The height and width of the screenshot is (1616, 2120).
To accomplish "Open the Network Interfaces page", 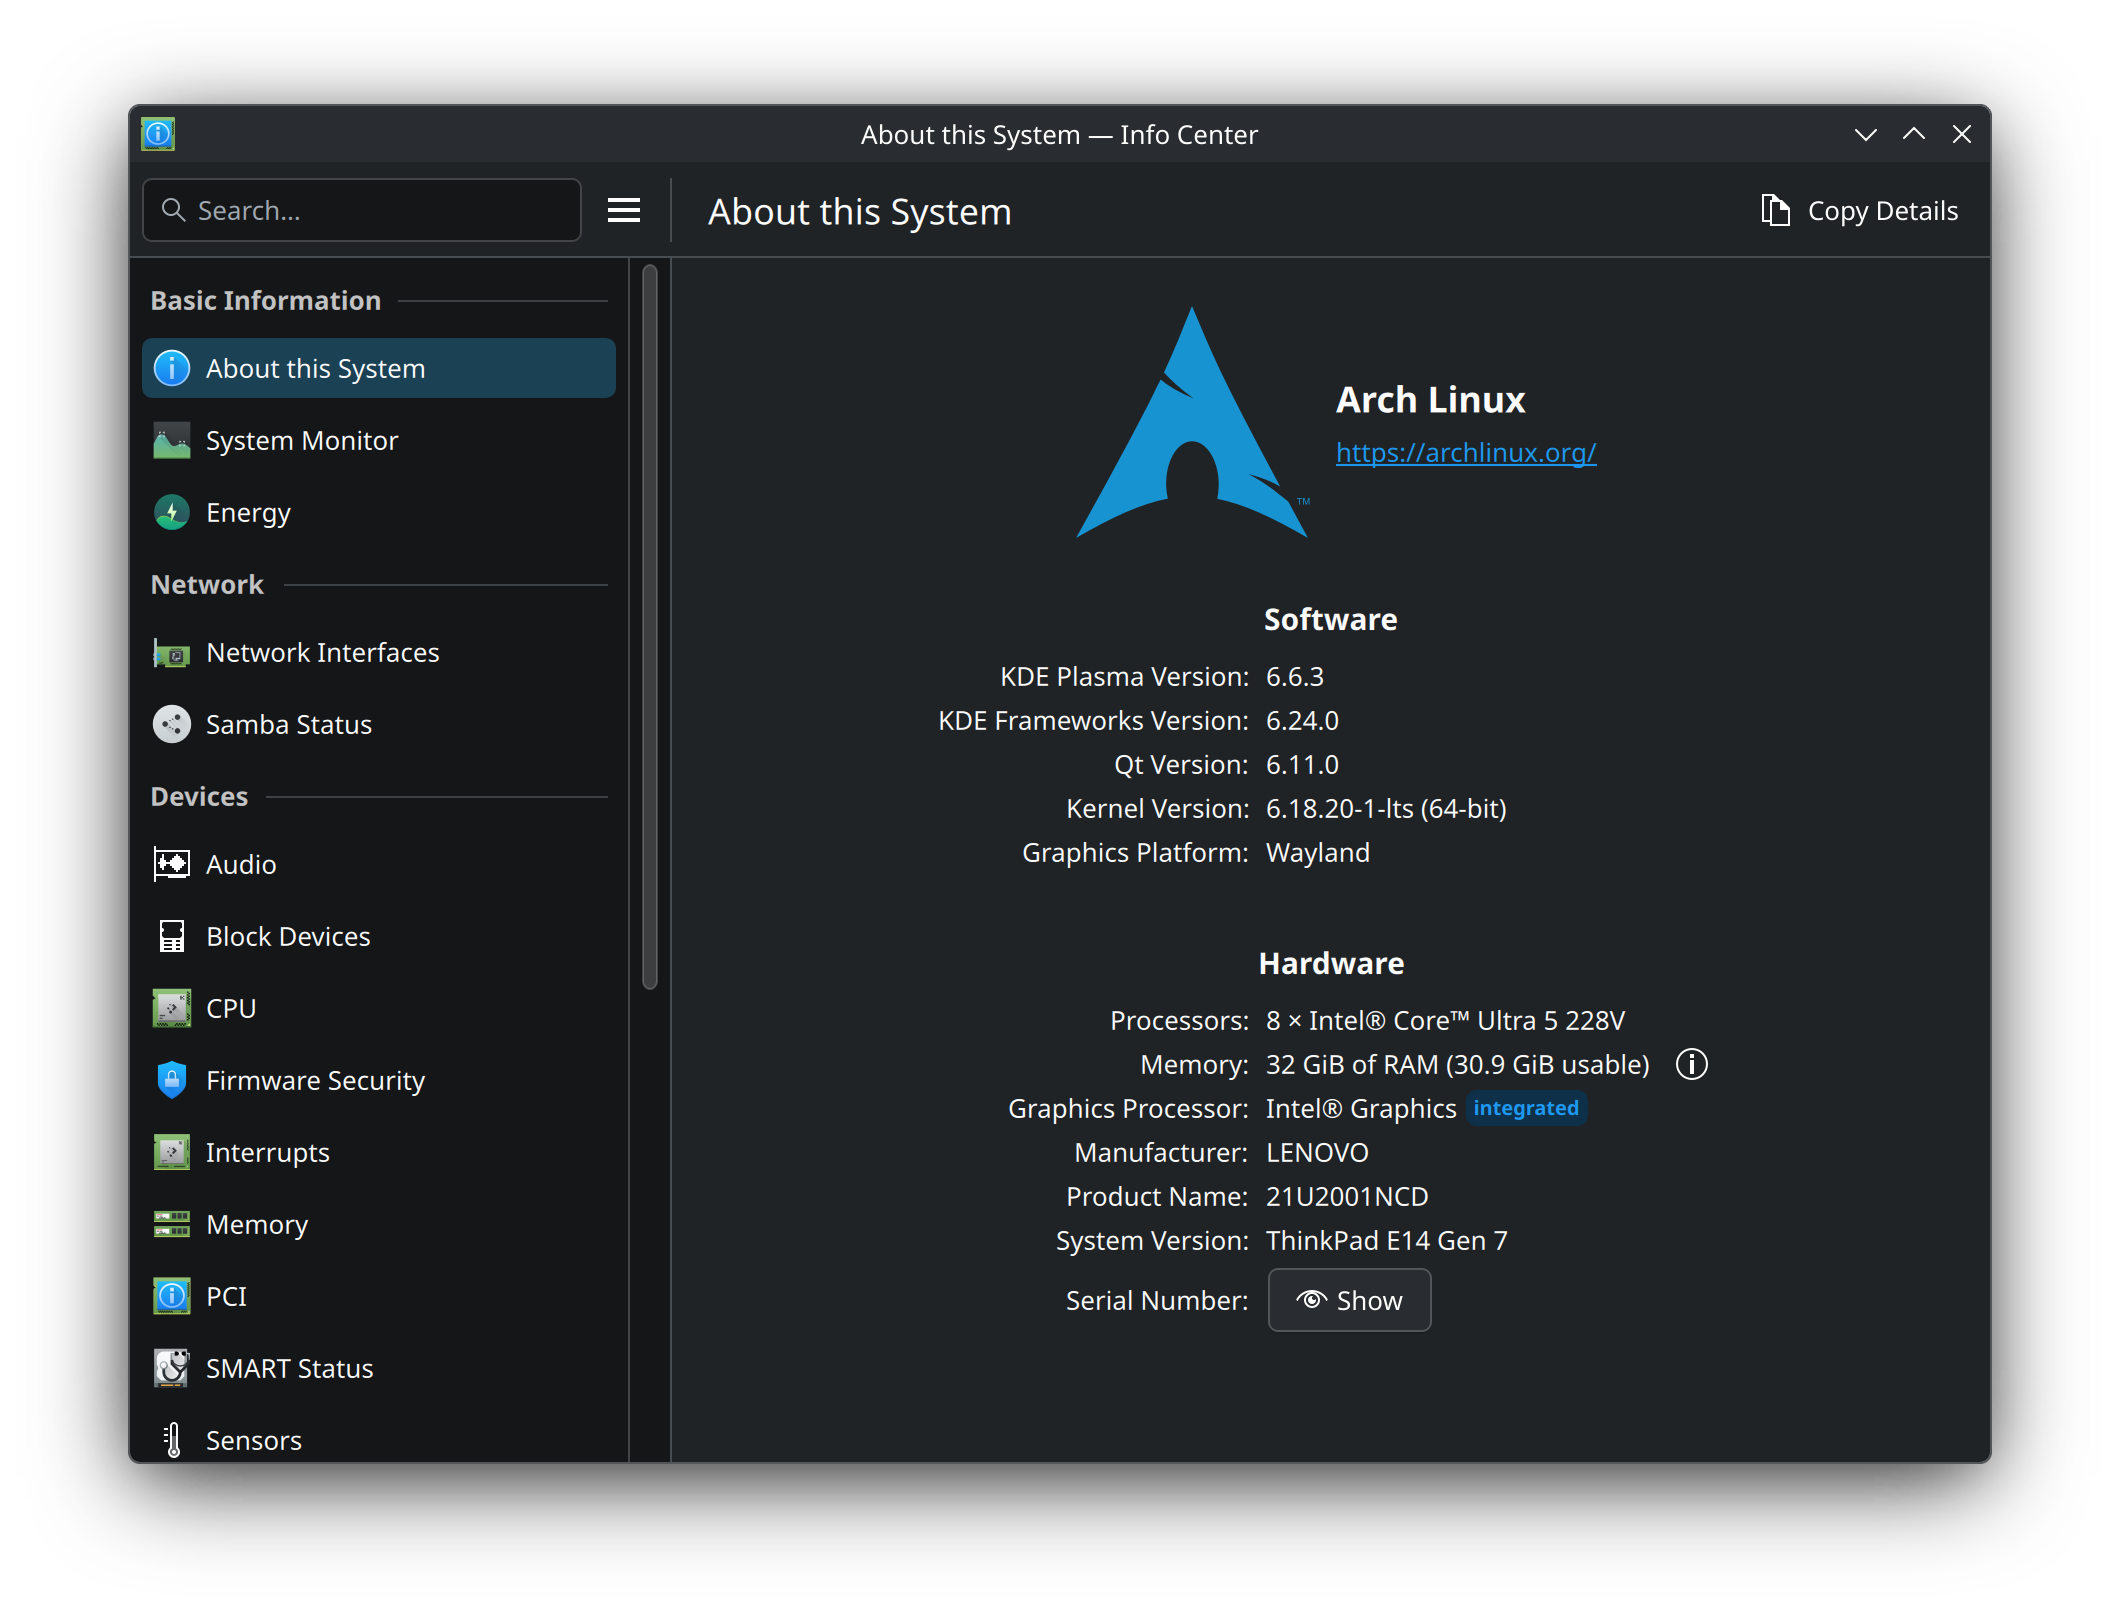I will click(x=379, y=652).
